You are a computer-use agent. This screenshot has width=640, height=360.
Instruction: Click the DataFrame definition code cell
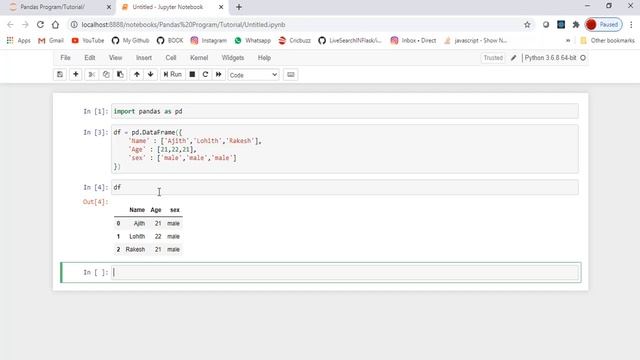pyautogui.click(x=345, y=149)
